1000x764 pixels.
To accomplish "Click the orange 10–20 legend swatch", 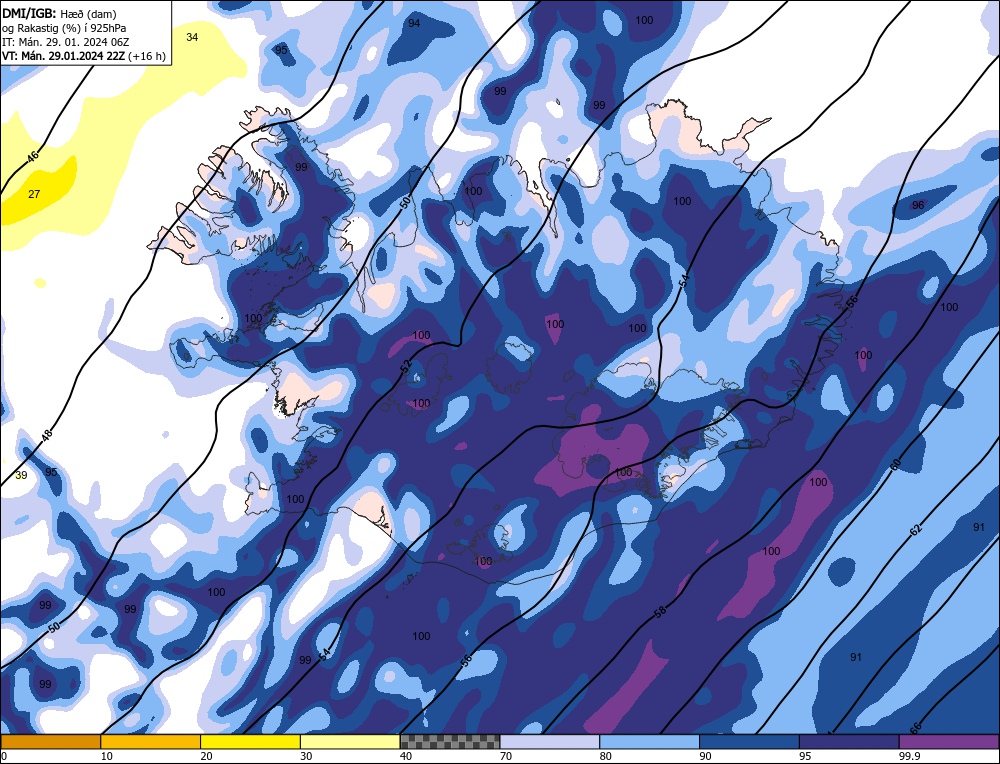I will coord(151,741).
